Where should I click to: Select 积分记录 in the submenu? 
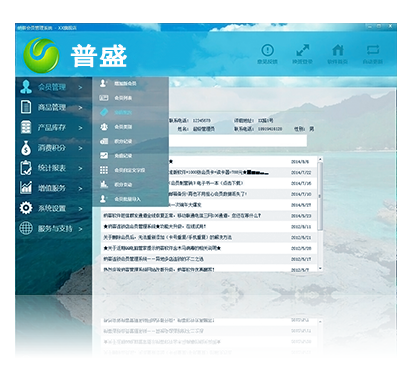coord(123,141)
